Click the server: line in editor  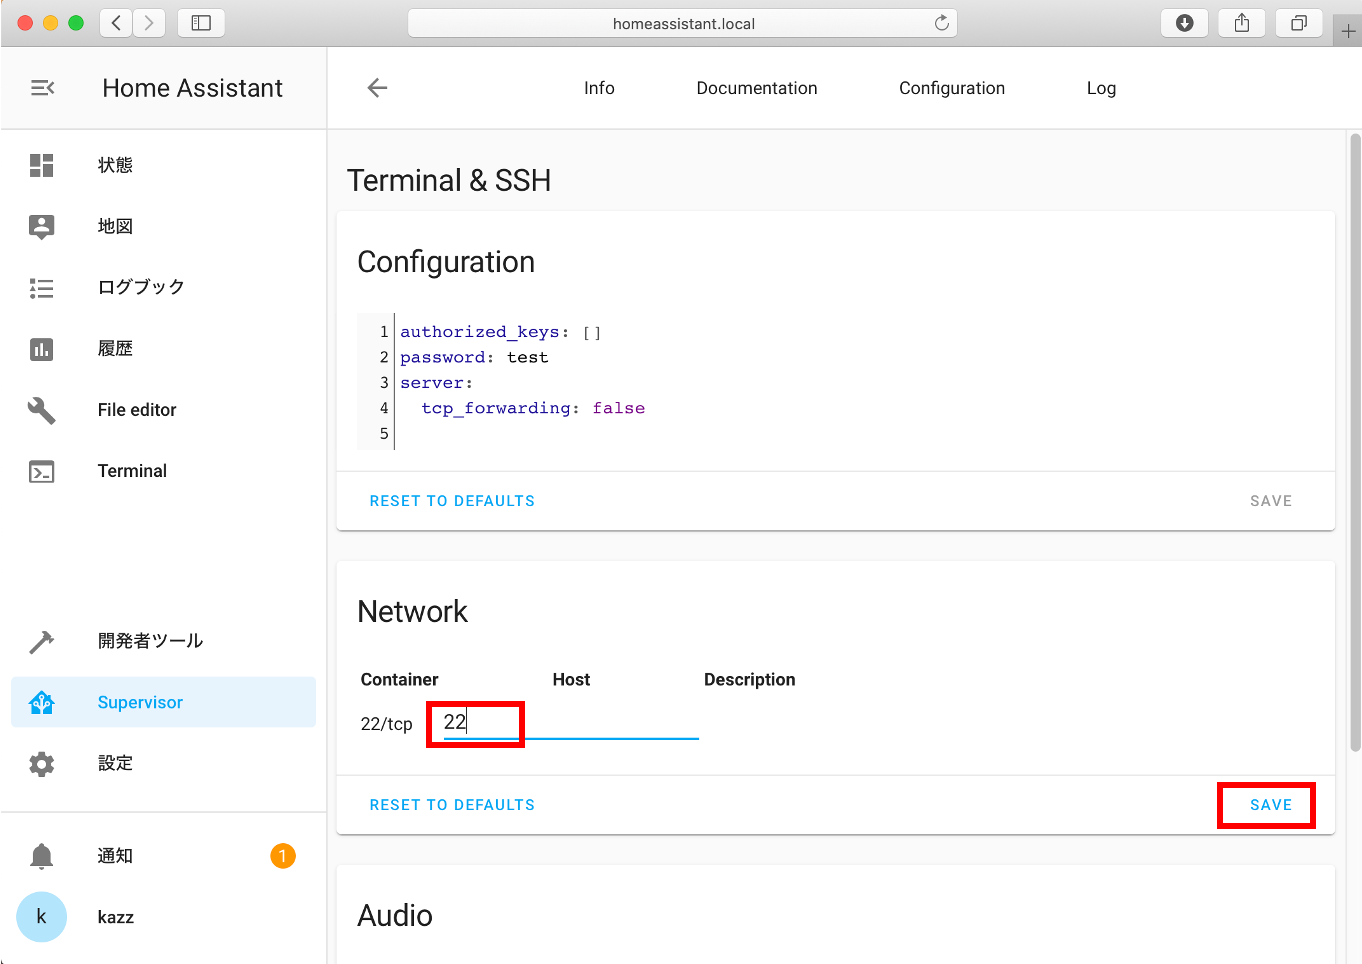click(x=436, y=383)
